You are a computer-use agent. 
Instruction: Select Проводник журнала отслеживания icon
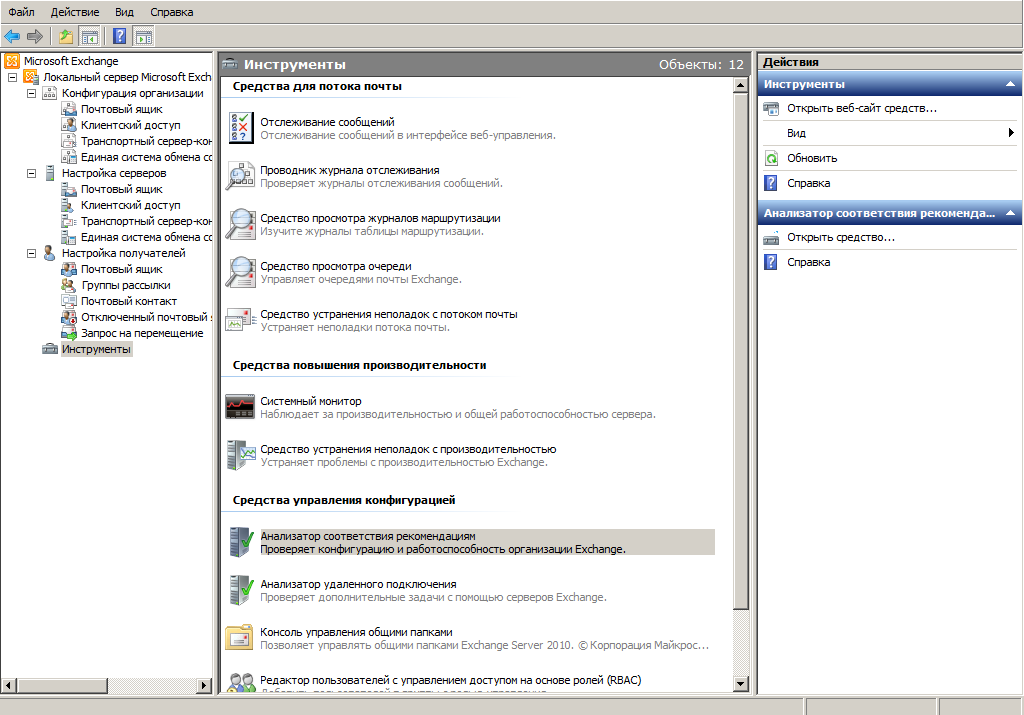(x=240, y=176)
